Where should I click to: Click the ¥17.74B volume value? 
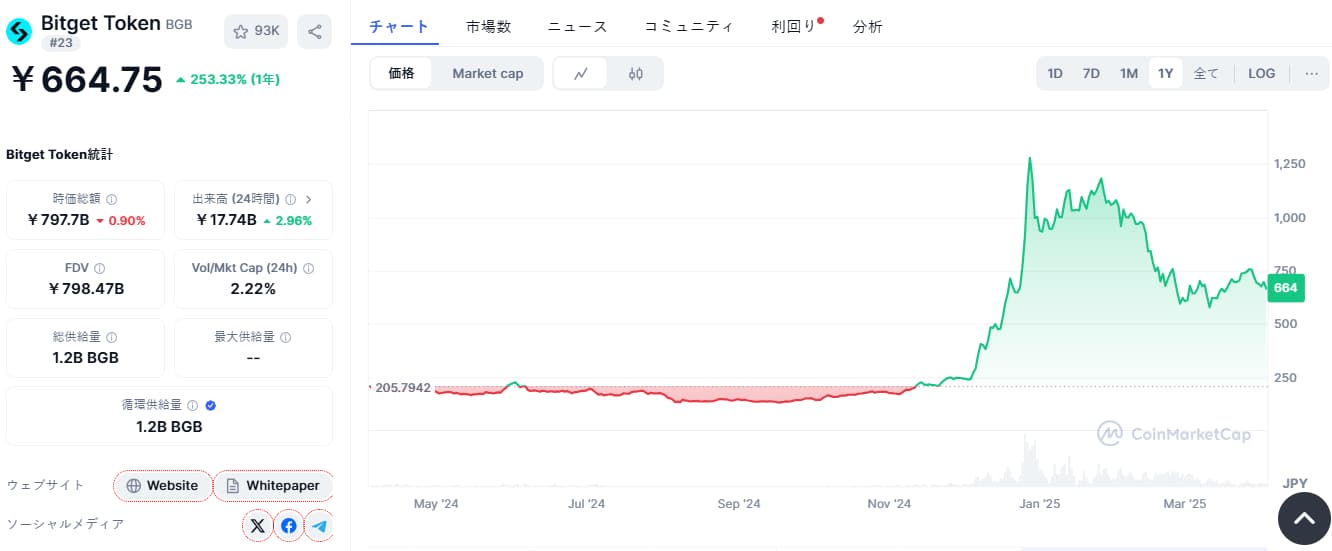pos(226,220)
